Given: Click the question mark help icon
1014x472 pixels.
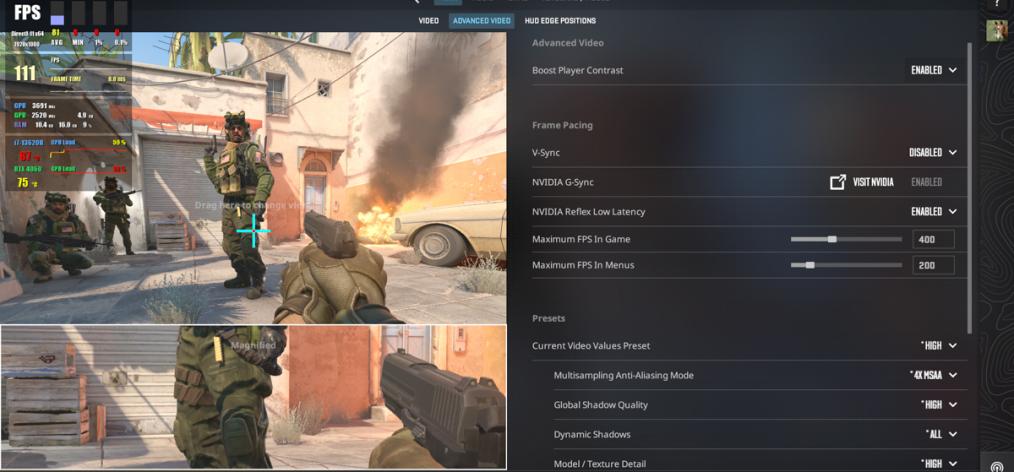Looking at the screenshot, I should [997, 4].
